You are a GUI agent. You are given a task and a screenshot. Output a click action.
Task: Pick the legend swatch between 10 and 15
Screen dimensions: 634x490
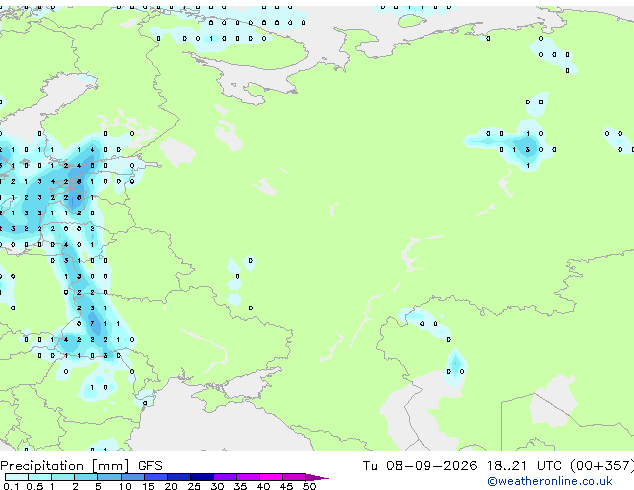[133, 477]
